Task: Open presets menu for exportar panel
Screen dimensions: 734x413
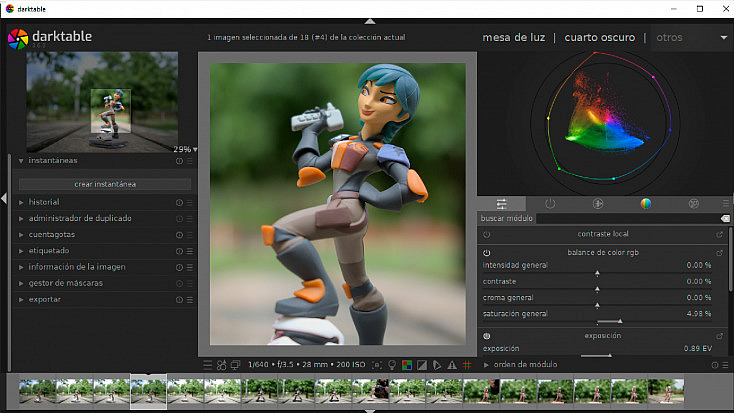Action: click(x=190, y=300)
